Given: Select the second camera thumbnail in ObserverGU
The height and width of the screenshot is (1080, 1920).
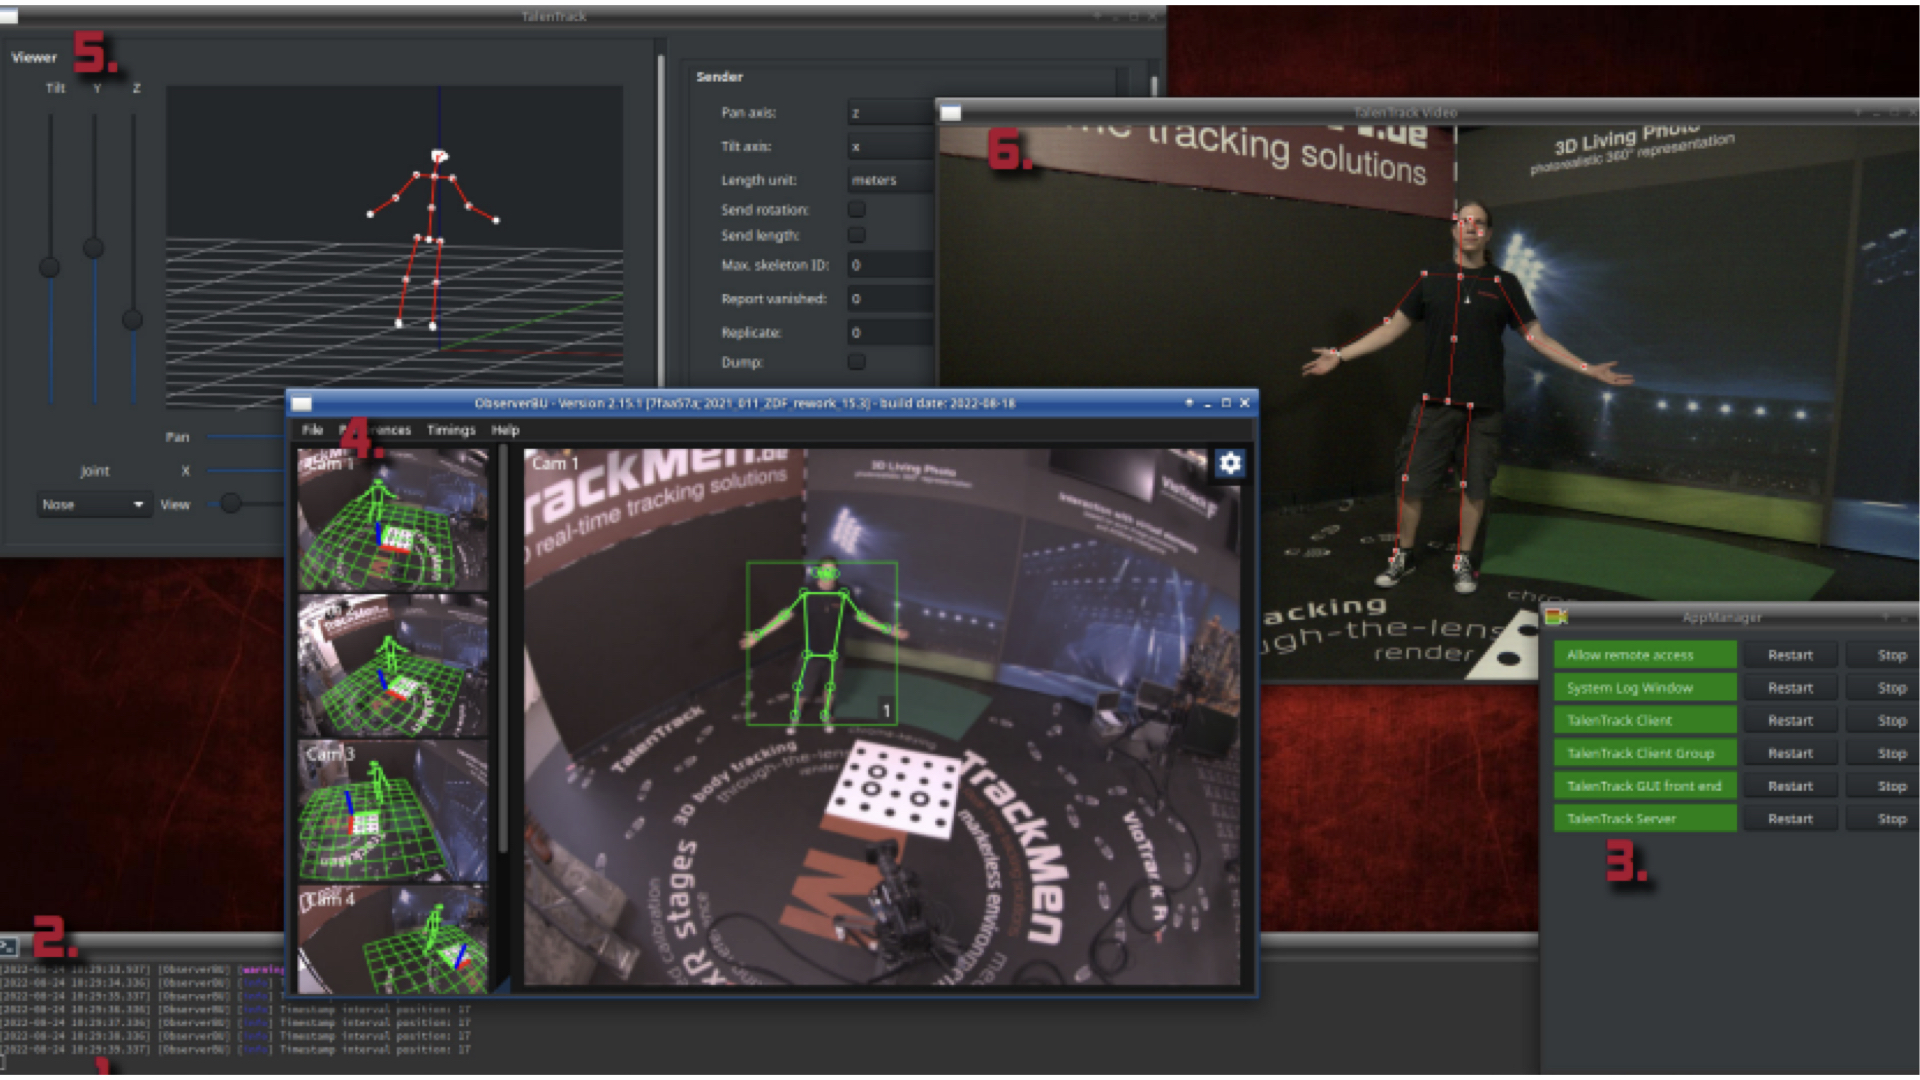Looking at the screenshot, I should (x=393, y=665).
